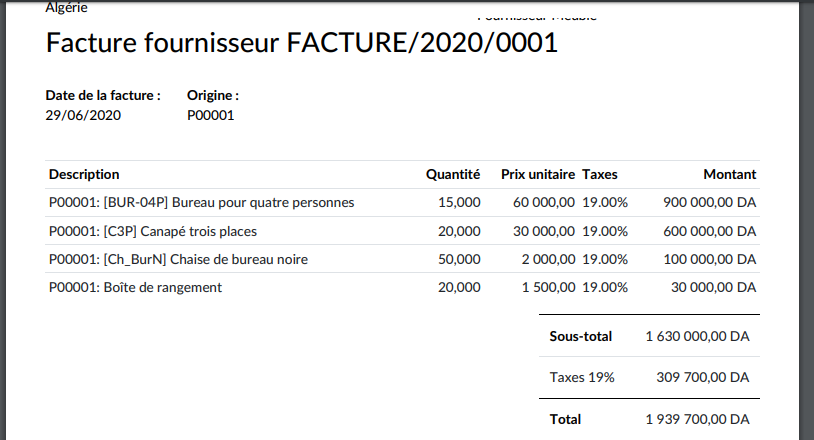Click the Quantité column header
The image size is (814, 440).
click(453, 174)
